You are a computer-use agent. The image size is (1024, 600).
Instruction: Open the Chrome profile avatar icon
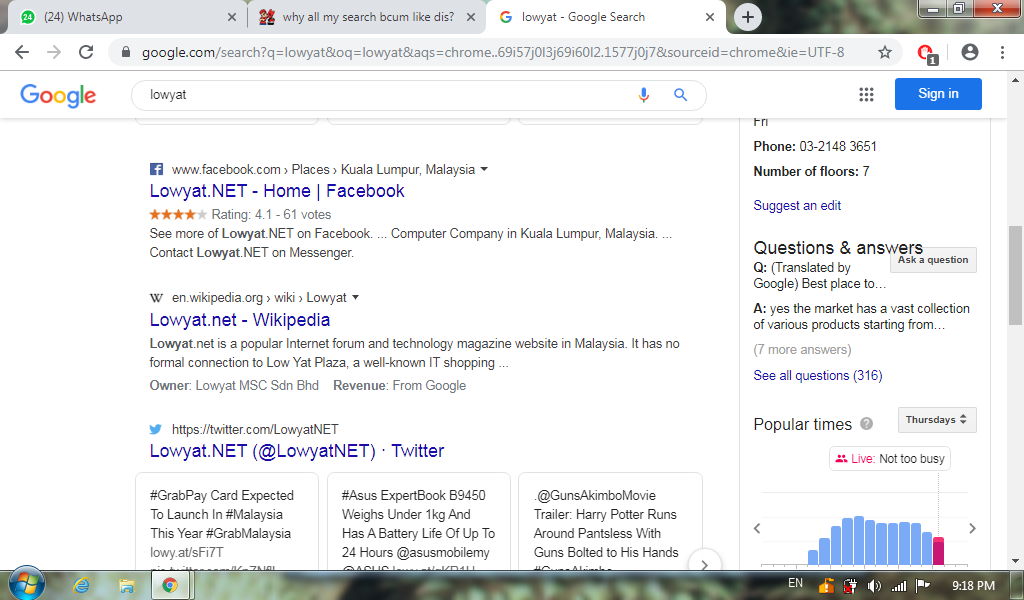(970, 52)
